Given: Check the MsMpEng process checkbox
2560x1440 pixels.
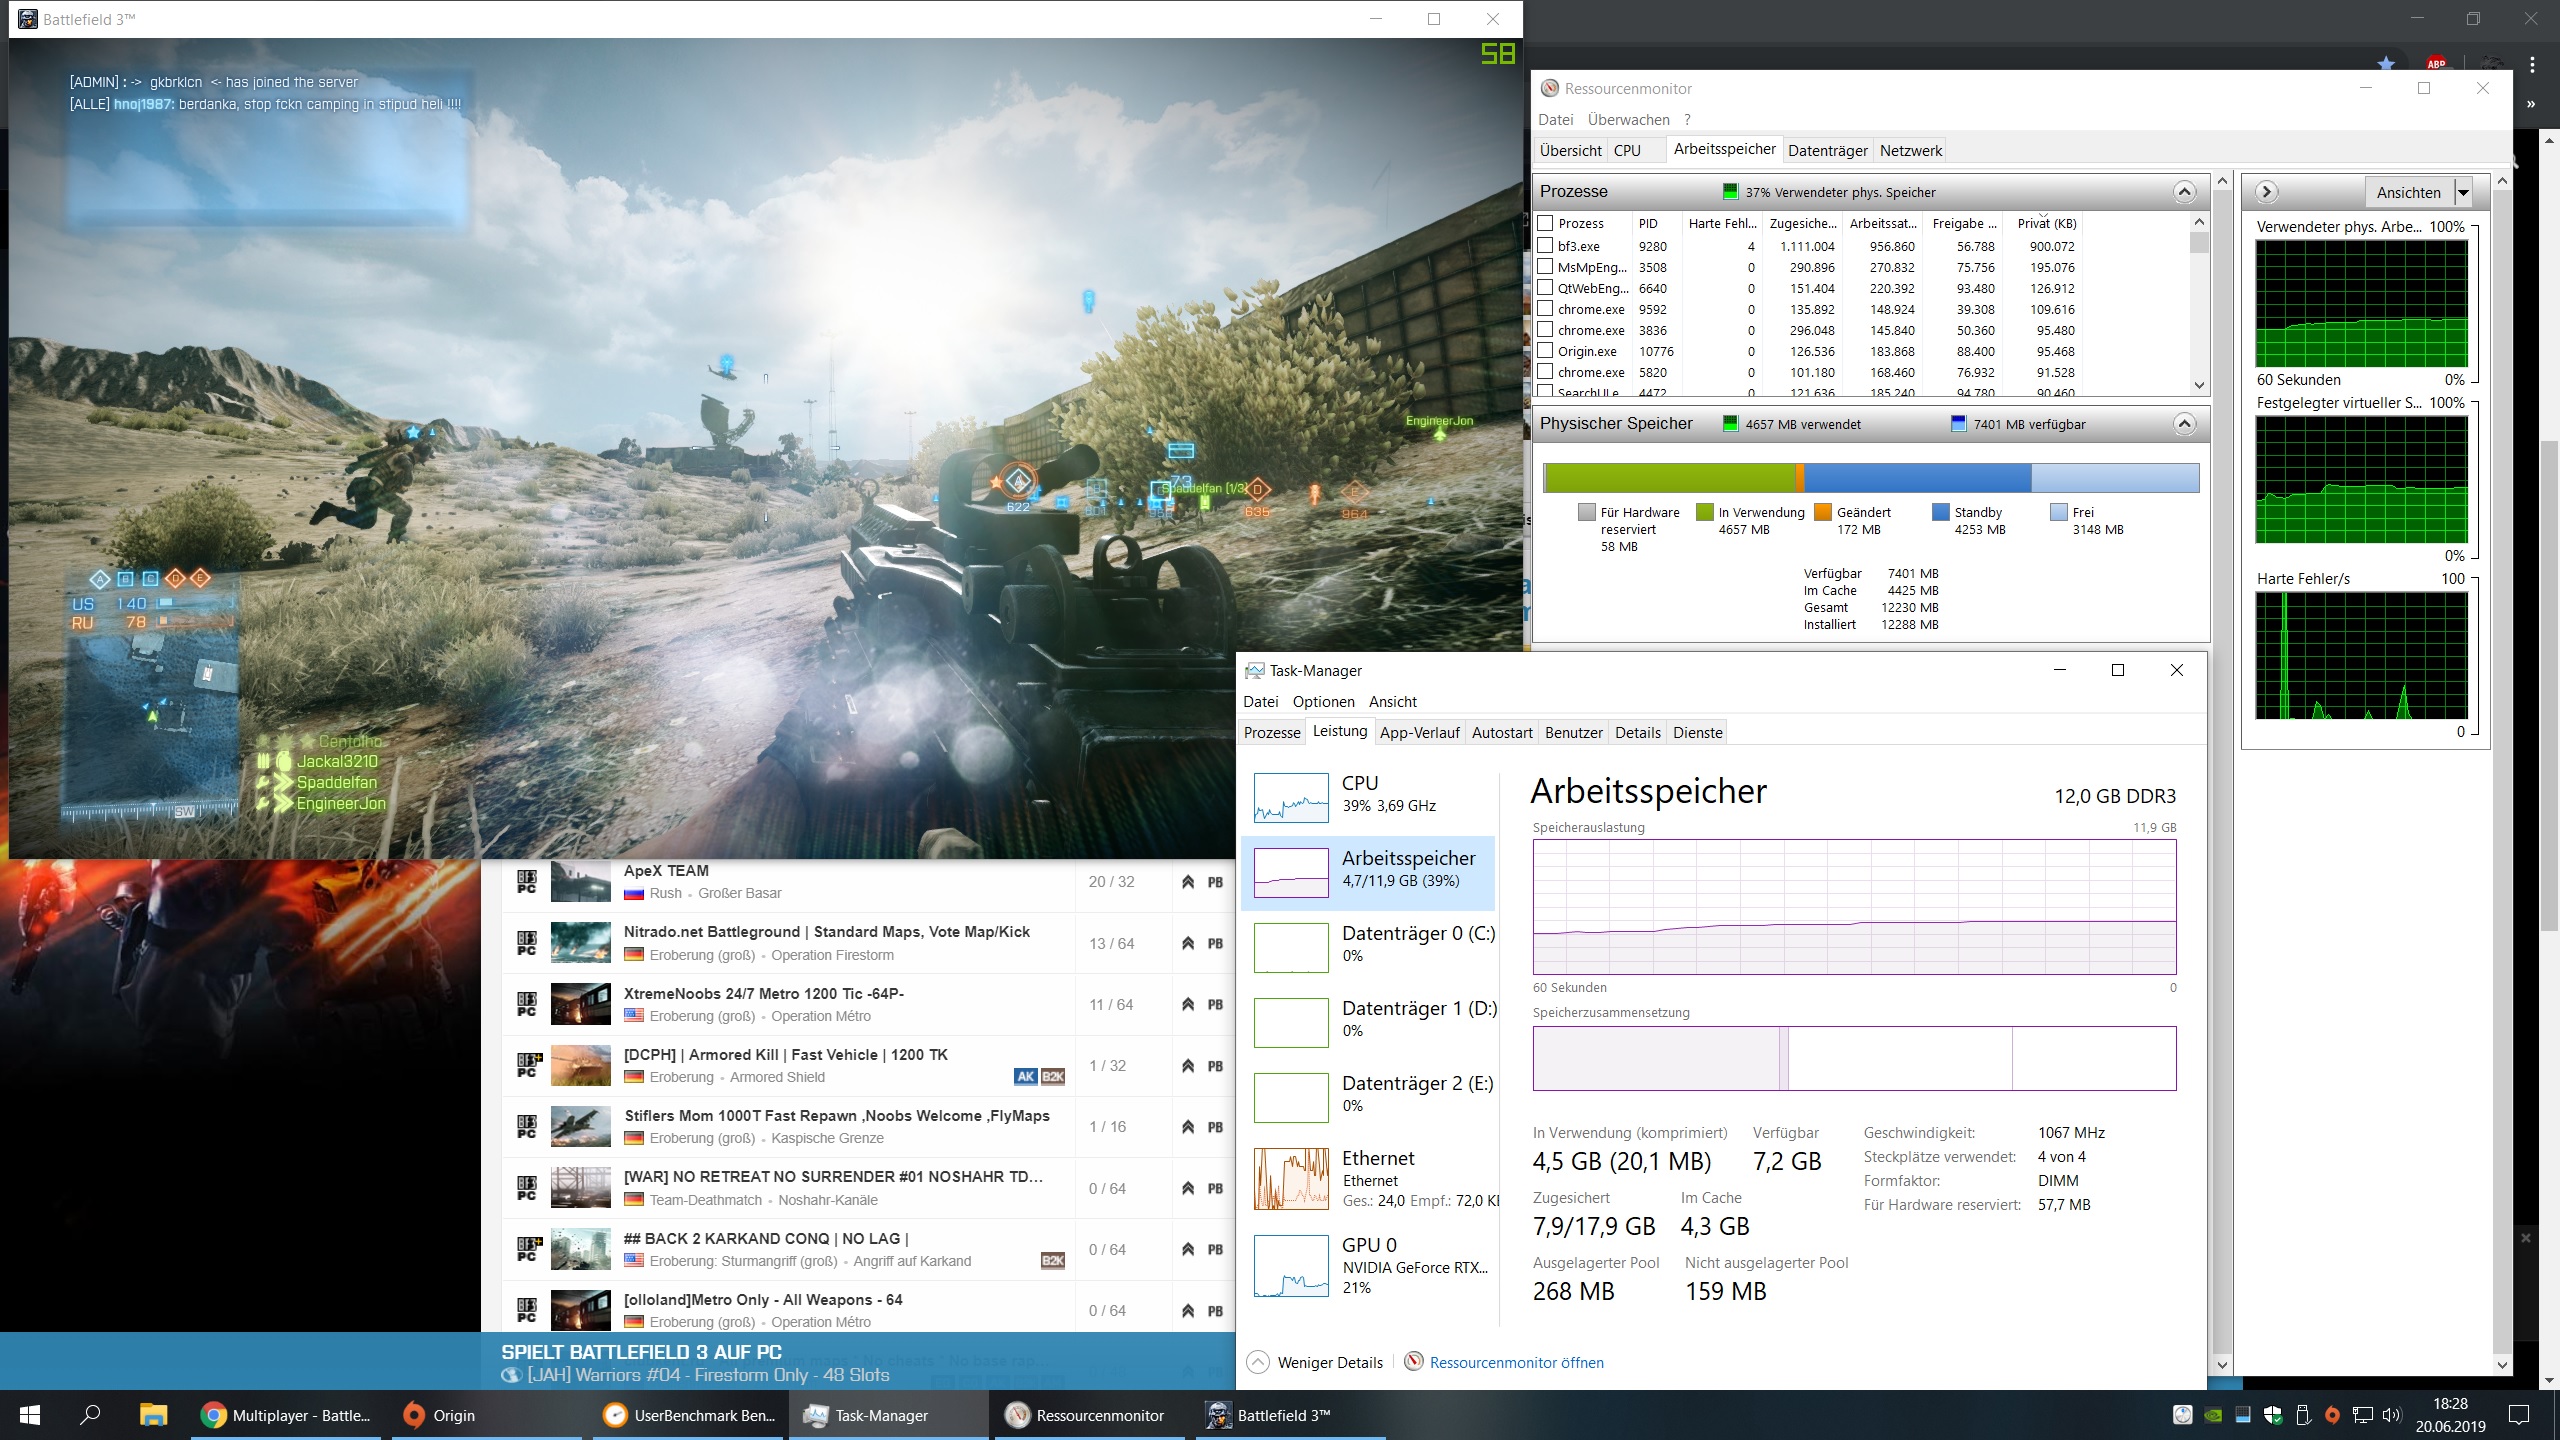Looking at the screenshot, I should pyautogui.click(x=1545, y=266).
